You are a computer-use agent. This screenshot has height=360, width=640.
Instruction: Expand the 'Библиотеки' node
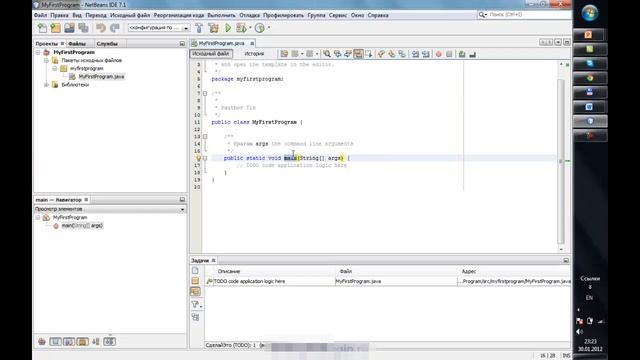click(47, 85)
